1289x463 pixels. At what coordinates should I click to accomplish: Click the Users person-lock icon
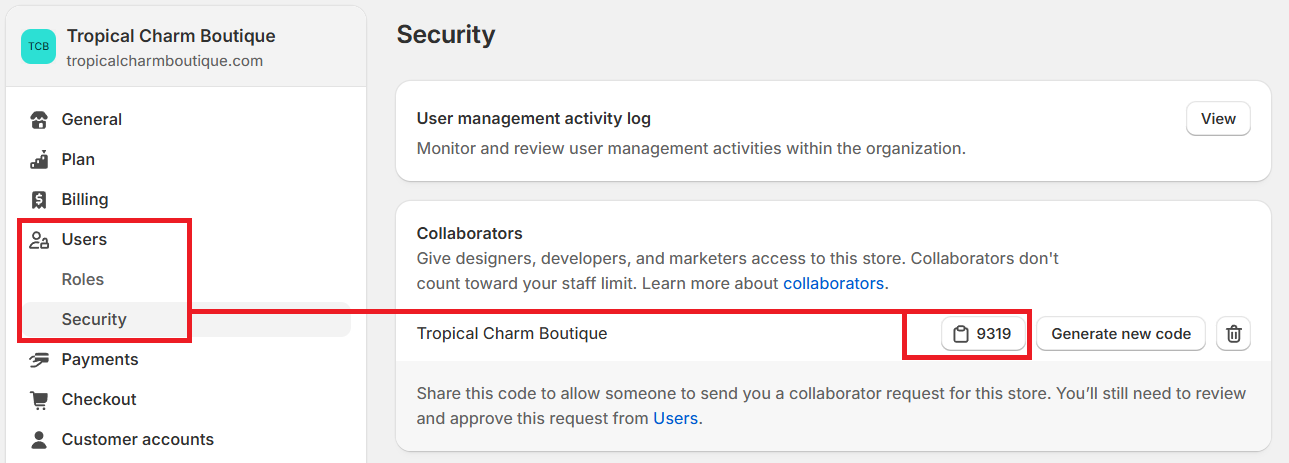[x=39, y=240]
